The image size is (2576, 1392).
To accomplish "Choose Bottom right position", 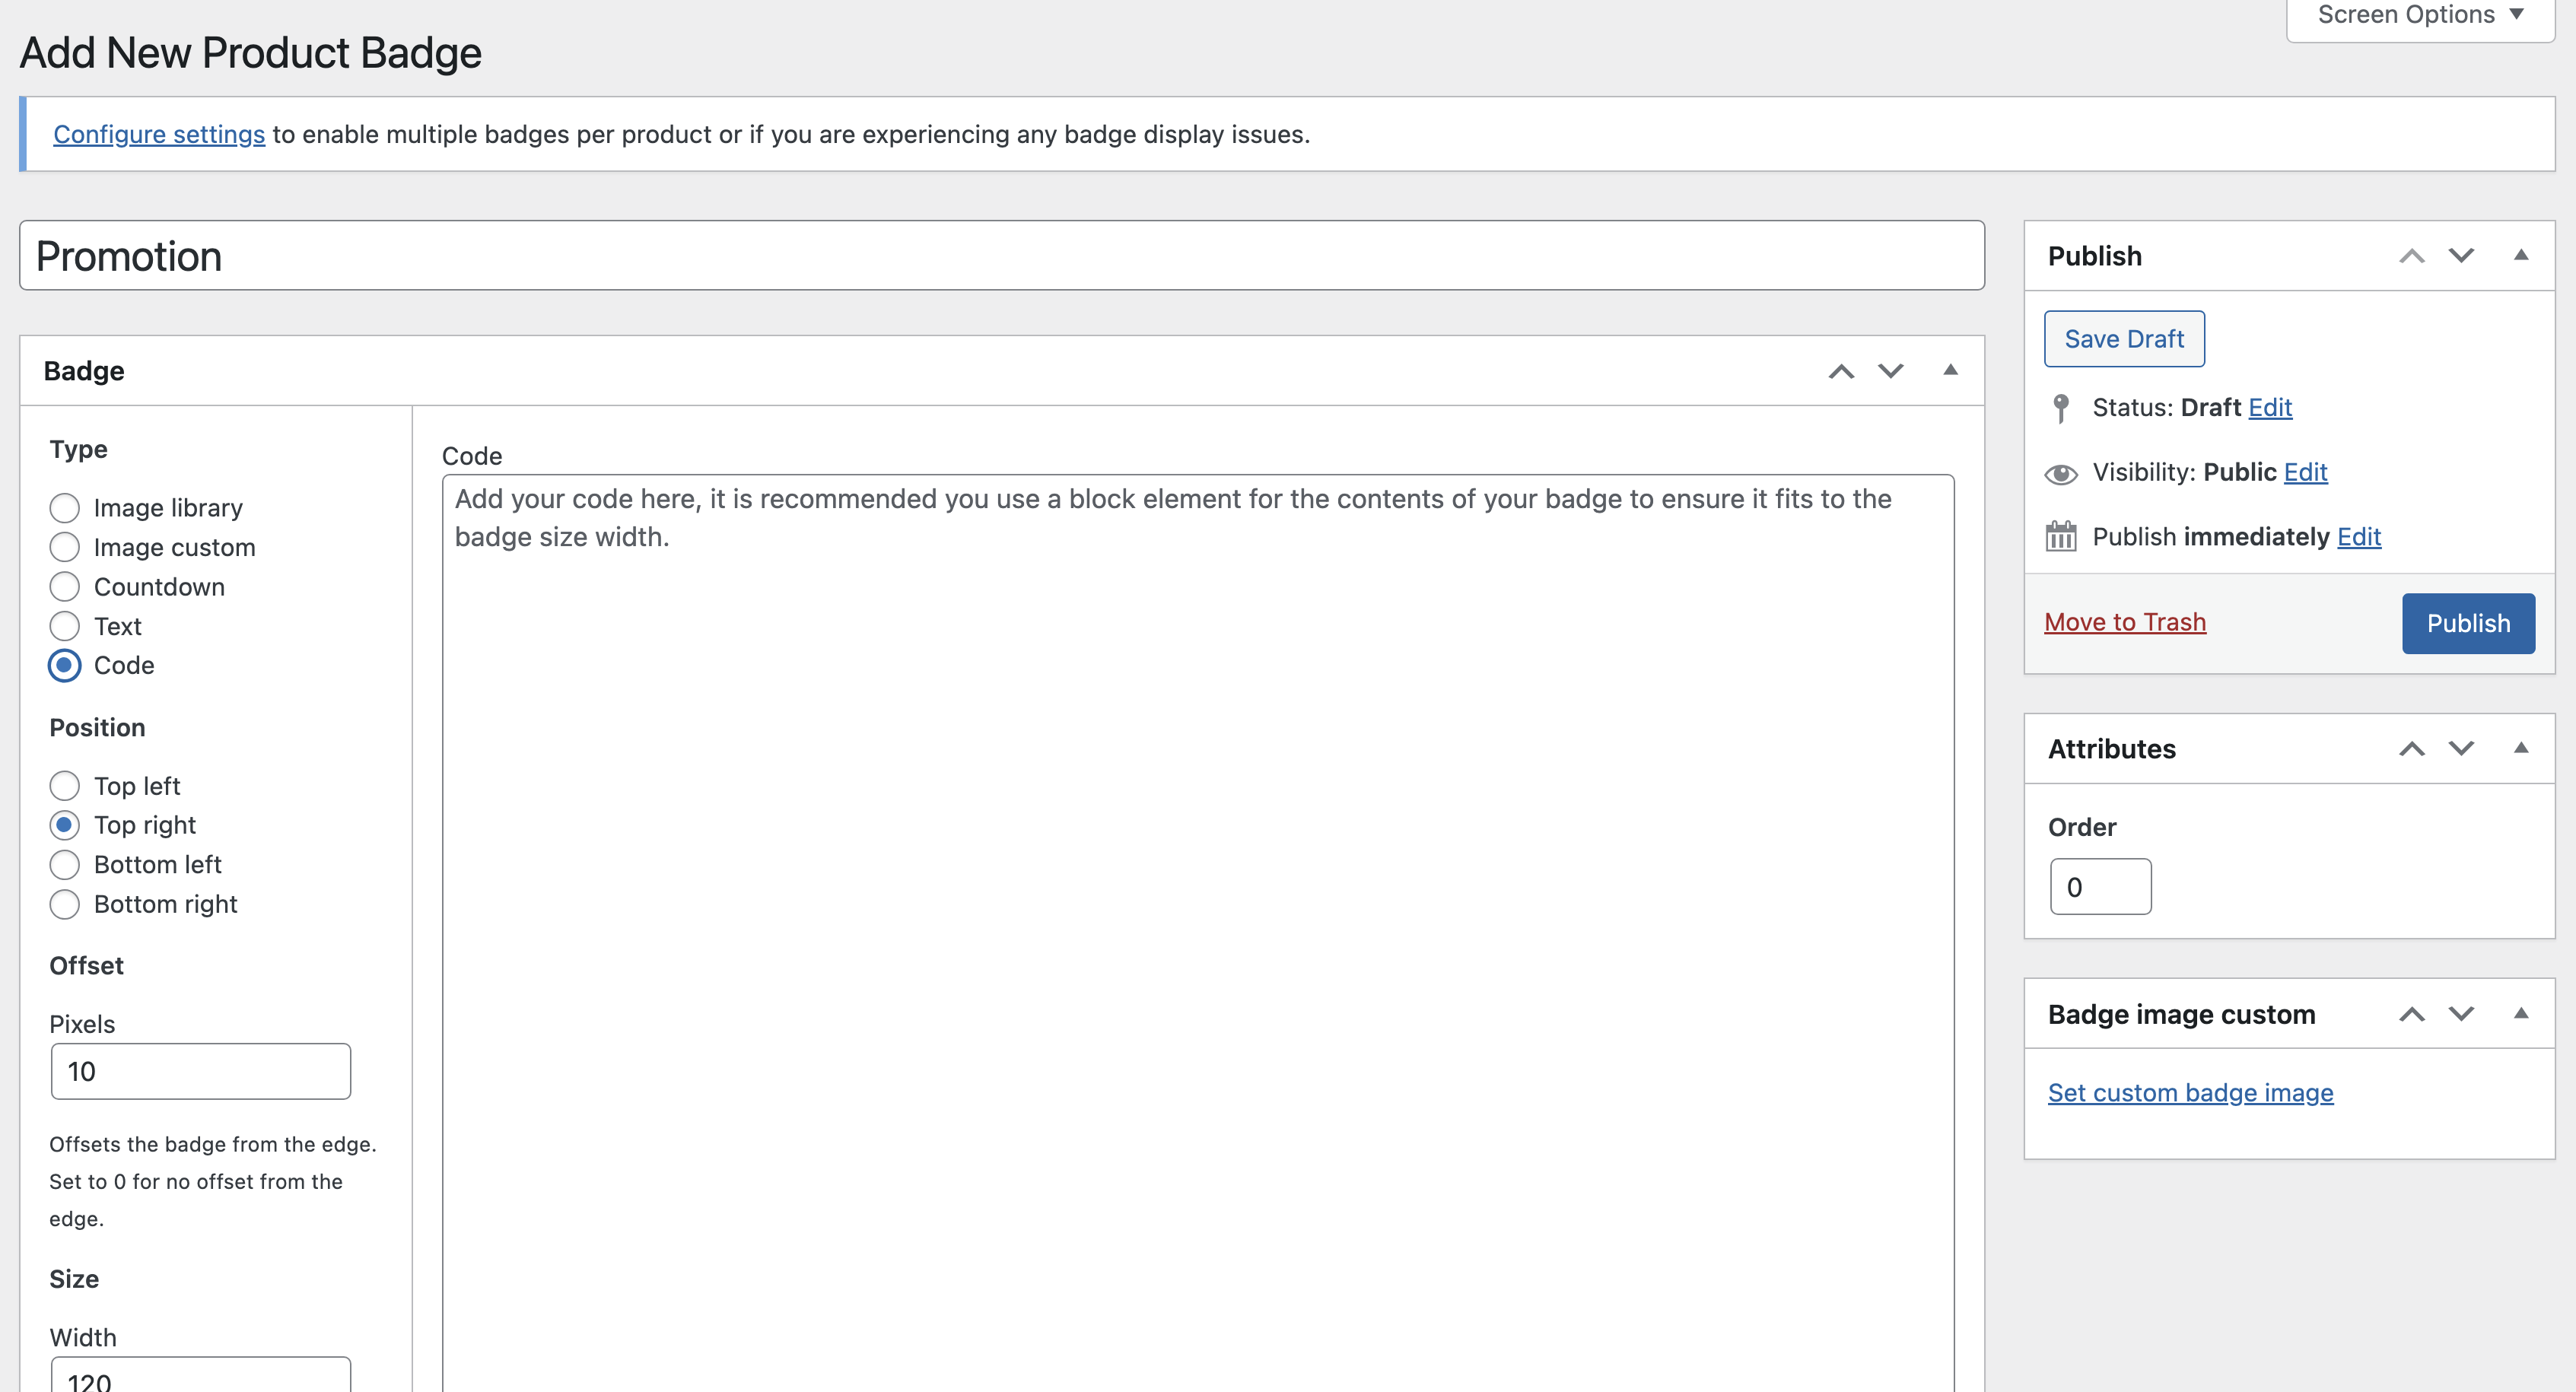I will pos(65,904).
